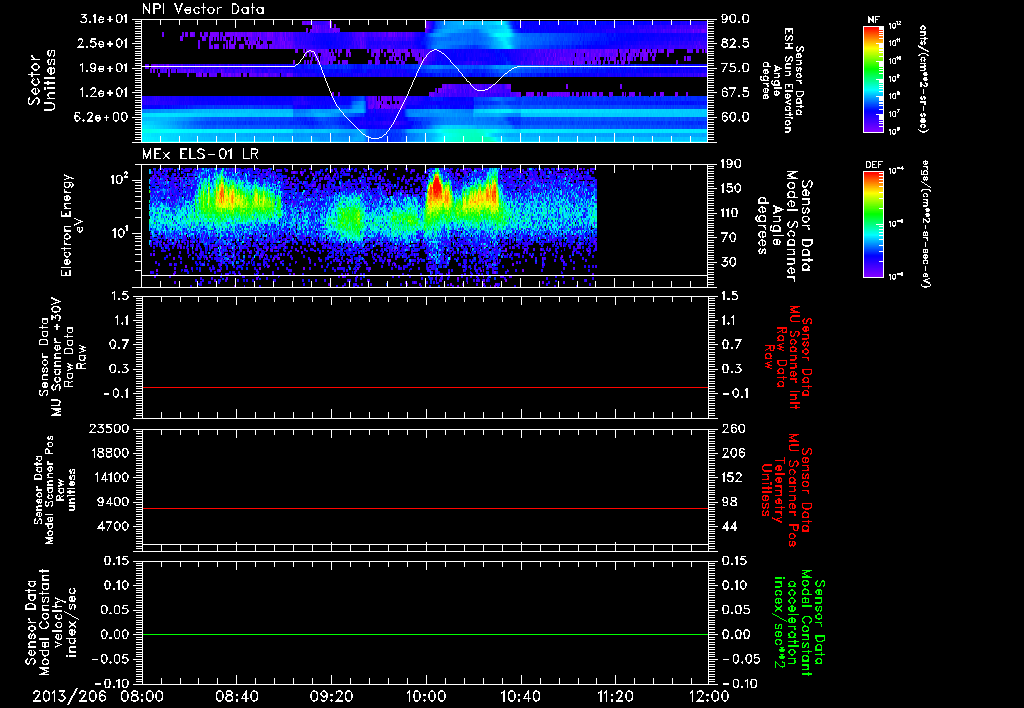Click the red MU Scanner Inh axis title
1024x708 pixels.
(788, 357)
